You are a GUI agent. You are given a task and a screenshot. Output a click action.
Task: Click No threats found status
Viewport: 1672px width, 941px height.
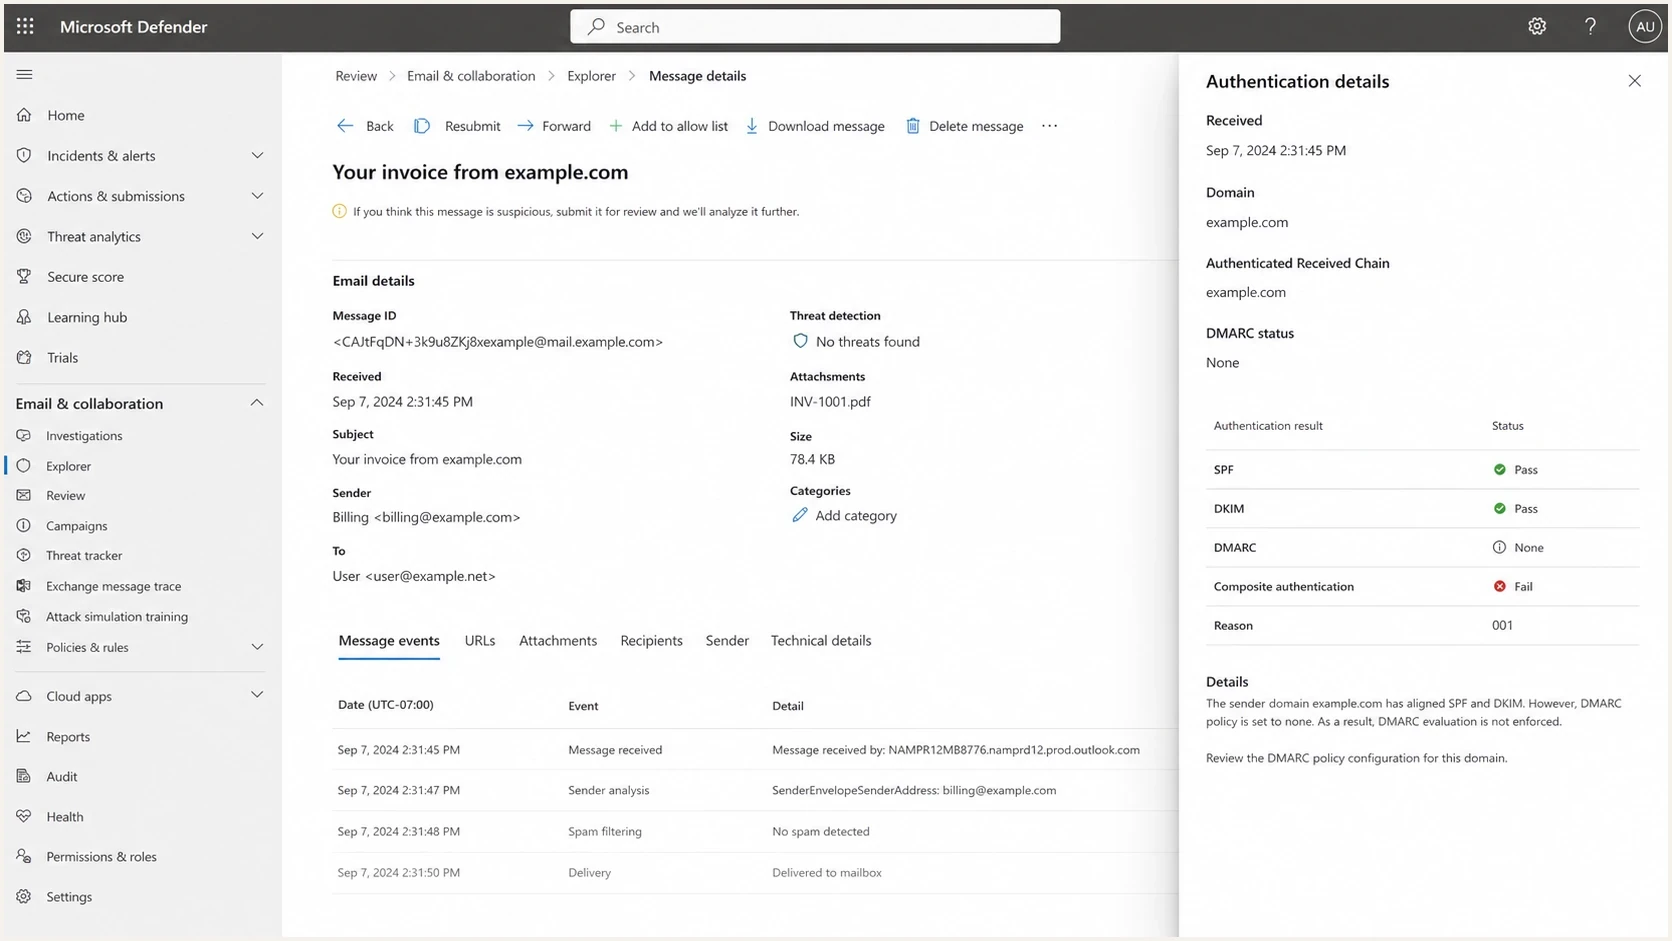pos(856,342)
